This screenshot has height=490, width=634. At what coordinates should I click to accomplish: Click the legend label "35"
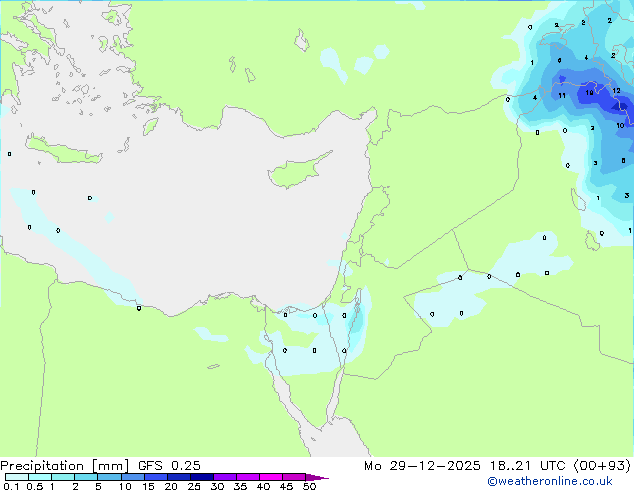tap(240, 486)
